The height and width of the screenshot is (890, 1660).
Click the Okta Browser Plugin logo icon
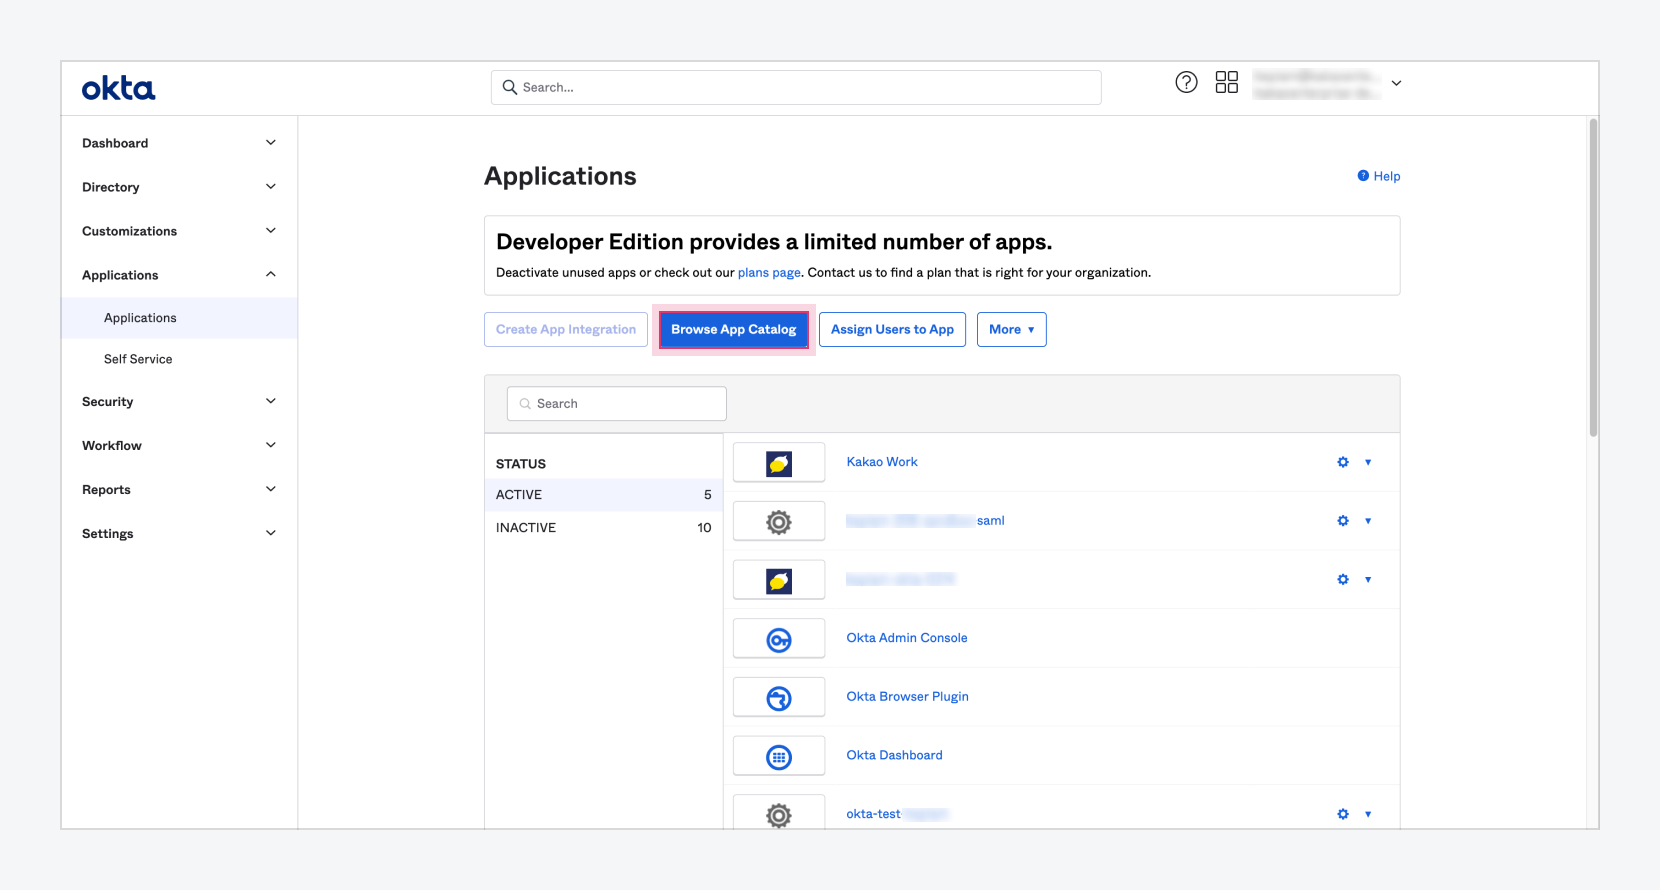click(779, 698)
